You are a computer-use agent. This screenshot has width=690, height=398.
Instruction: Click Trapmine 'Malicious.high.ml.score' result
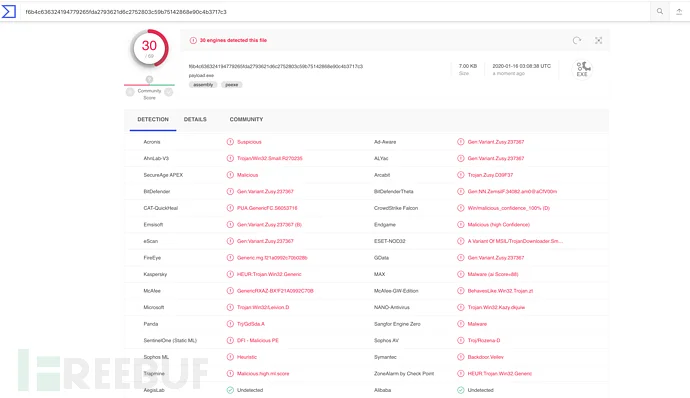[263, 373]
